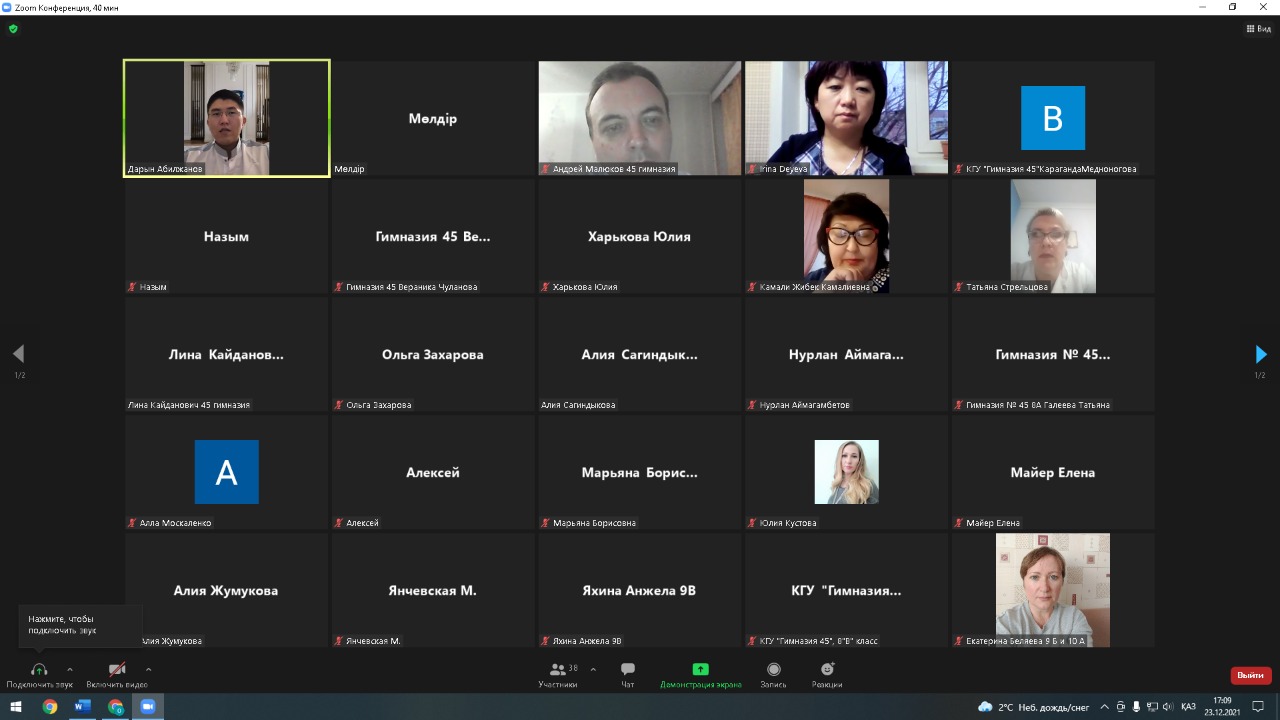Select Дарын Абилжанов's video tile
1280x720 pixels.
[227, 118]
